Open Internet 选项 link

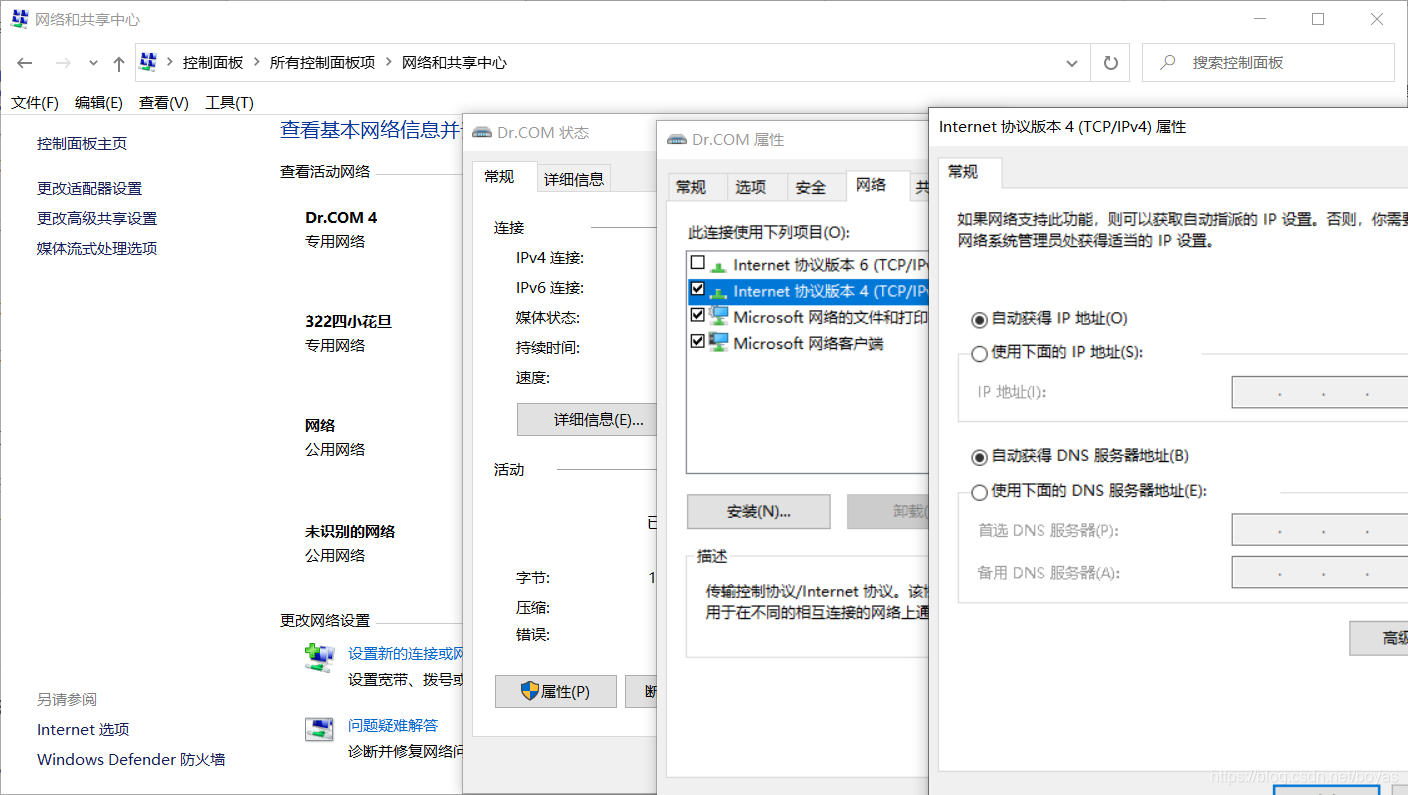point(83,729)
